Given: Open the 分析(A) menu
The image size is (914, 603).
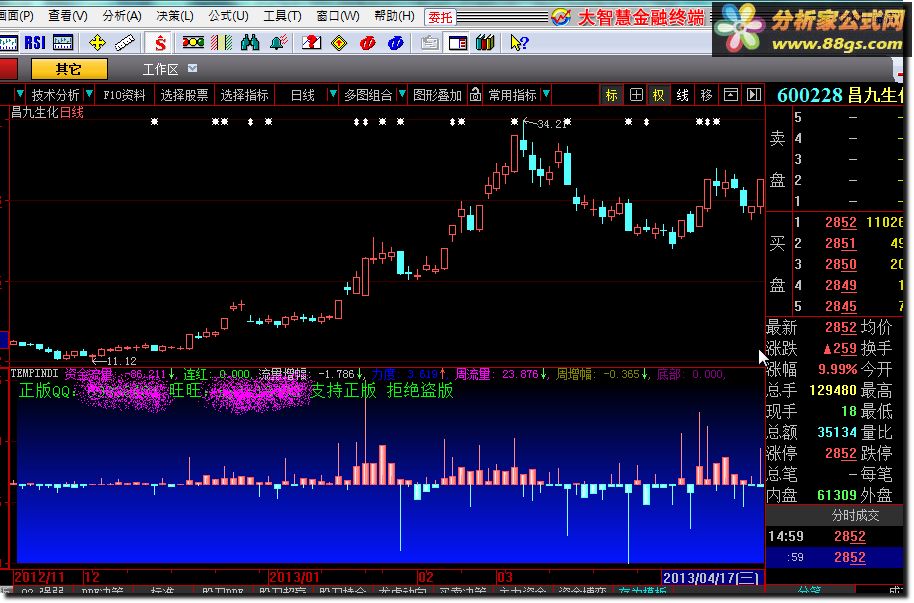Looking at the screenshot, I should 122,16.
